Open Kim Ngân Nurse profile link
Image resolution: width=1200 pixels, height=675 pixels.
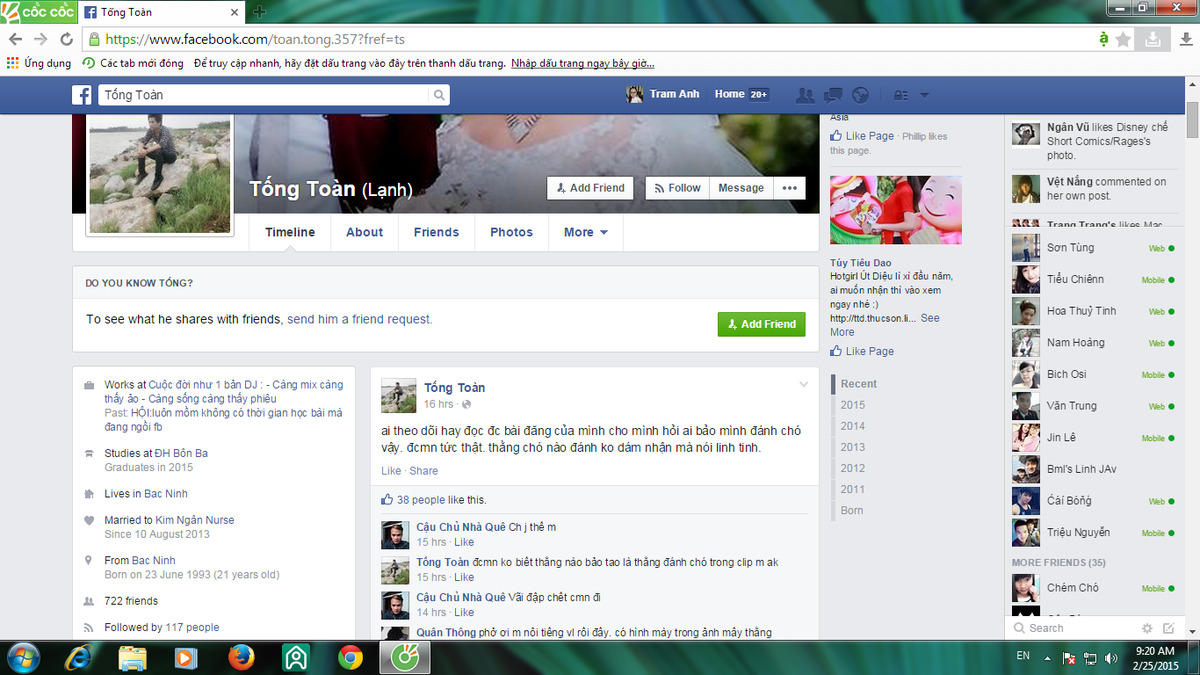(195, 520)
